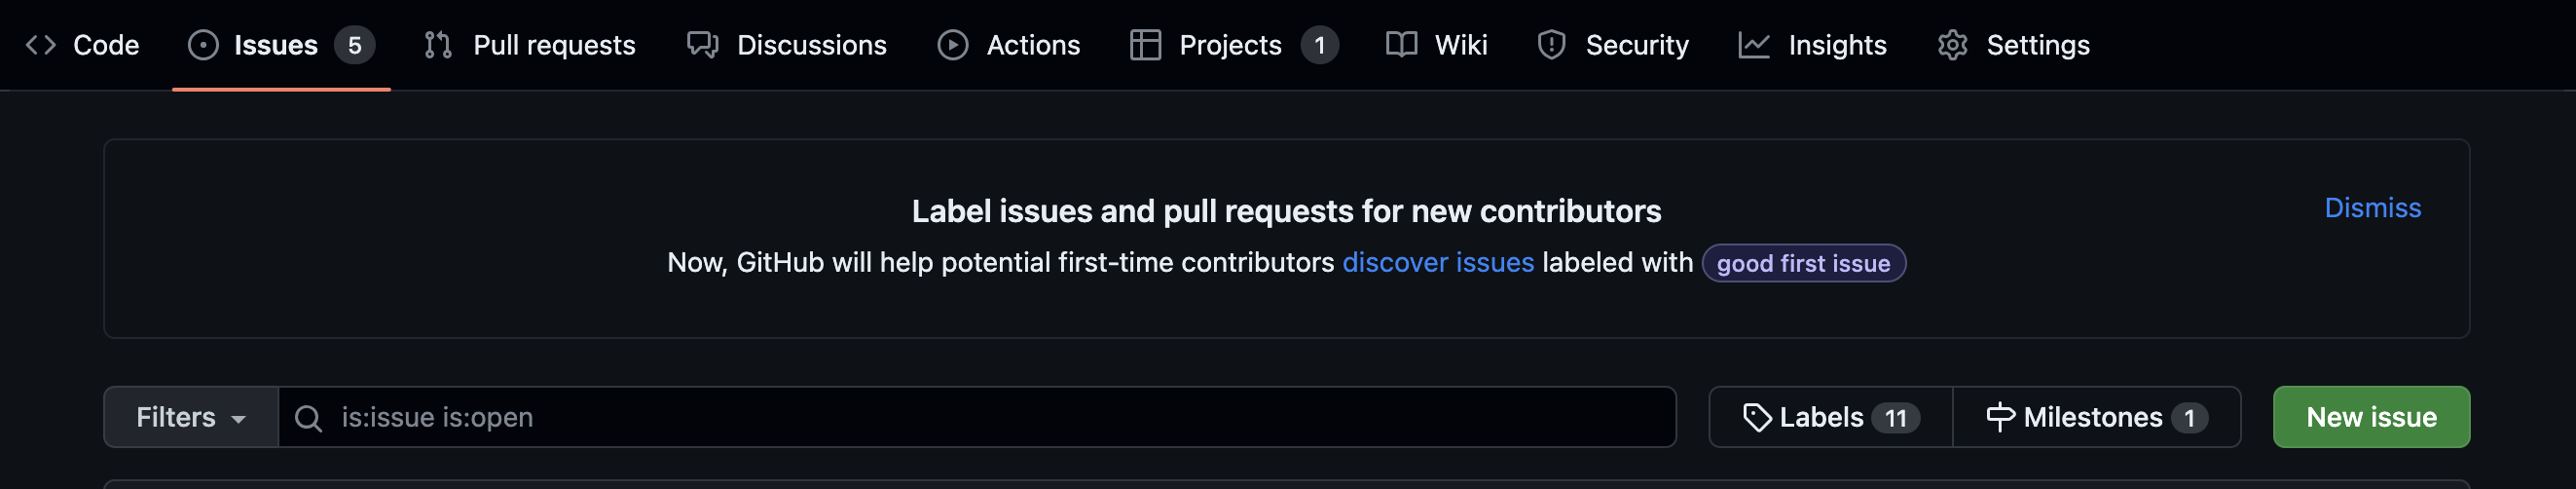Click the Insights graph icon
2576x489 pixels.
1754,45
